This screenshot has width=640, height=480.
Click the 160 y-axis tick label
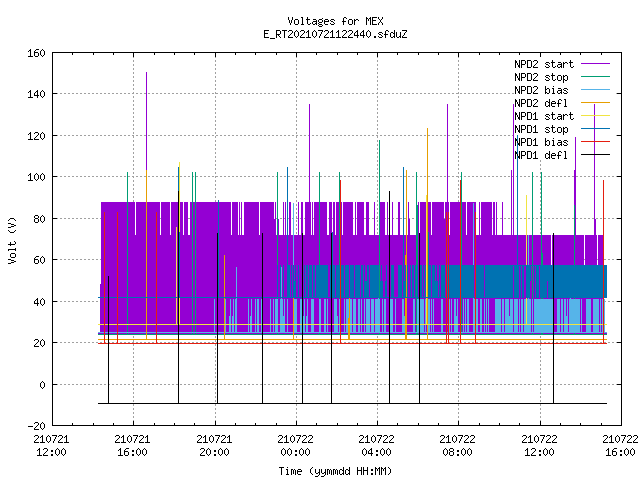click(36, 53)
